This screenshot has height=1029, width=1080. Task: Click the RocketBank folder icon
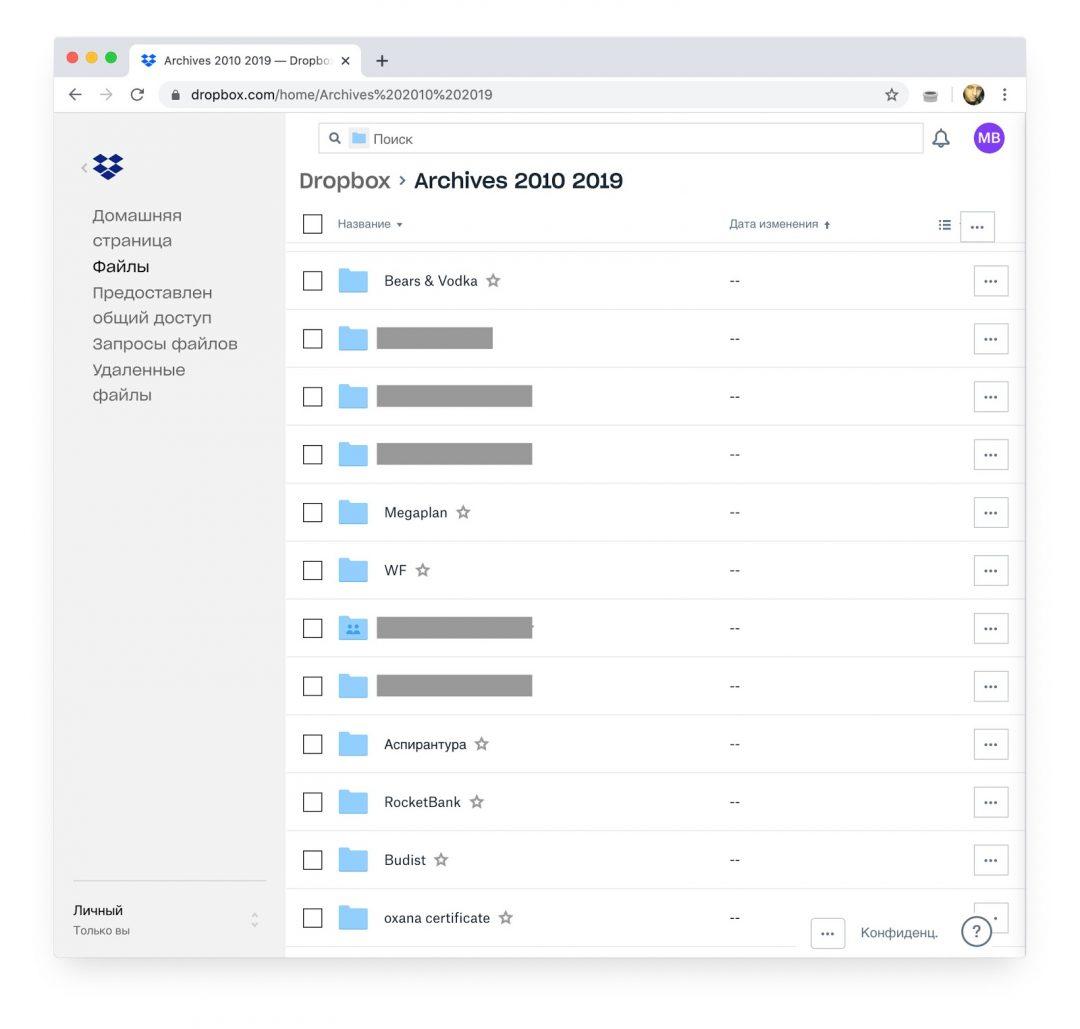point(353,802)
